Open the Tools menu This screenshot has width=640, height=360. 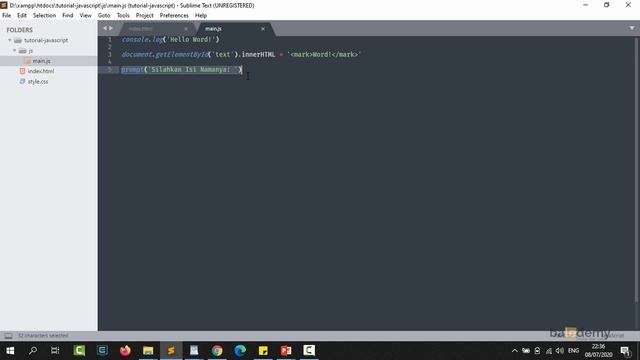pos(123,16)
